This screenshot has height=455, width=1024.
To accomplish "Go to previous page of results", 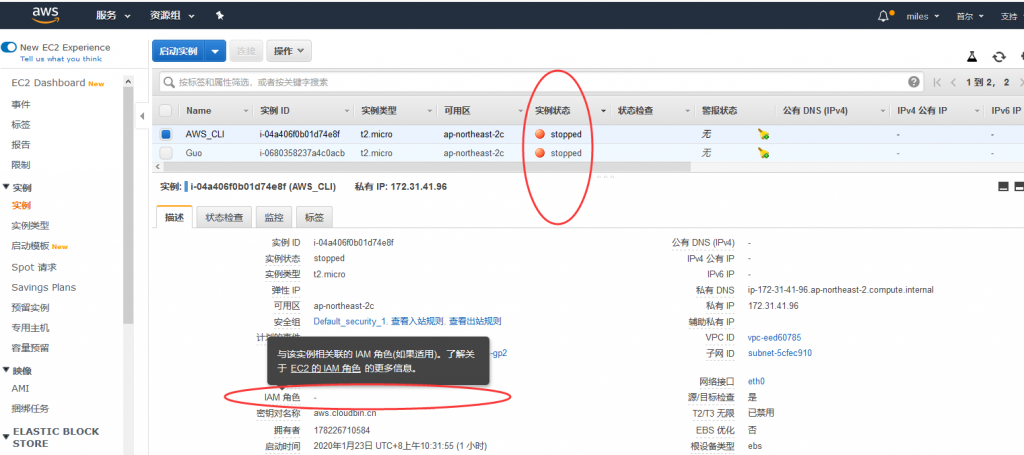I will click(953, 82).
